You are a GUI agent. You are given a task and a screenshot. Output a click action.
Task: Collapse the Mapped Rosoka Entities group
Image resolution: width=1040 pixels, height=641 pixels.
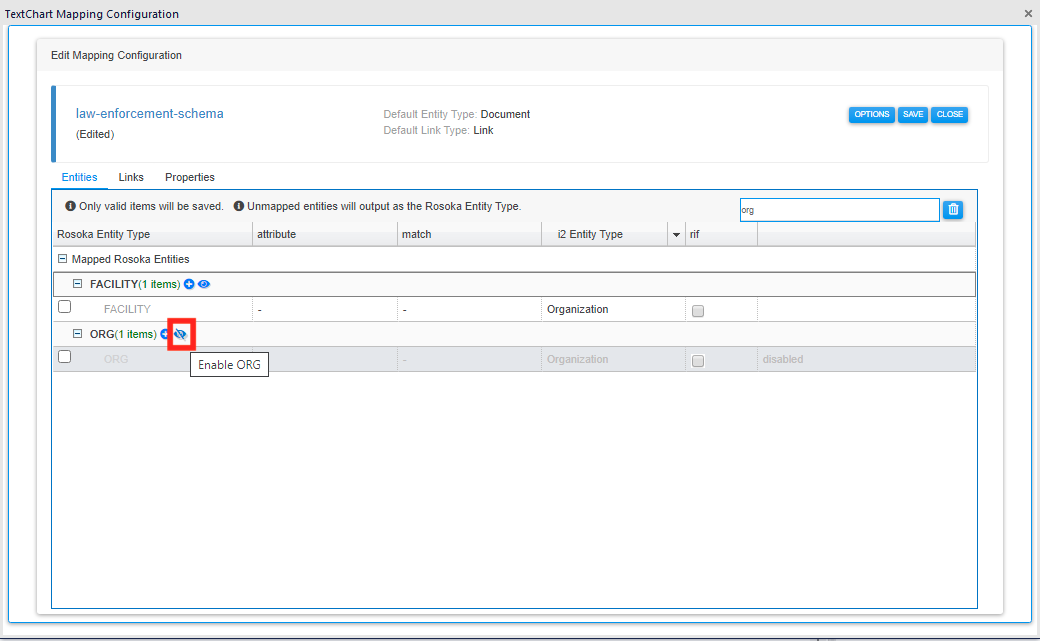pos(62,258)
